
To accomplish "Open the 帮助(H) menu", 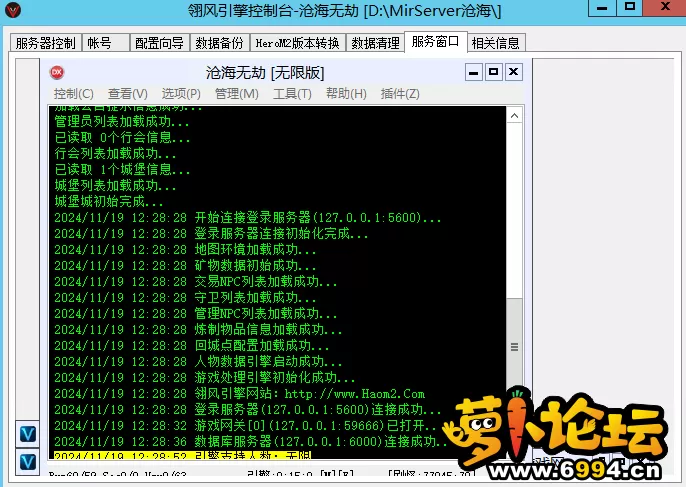I will 346,94.
